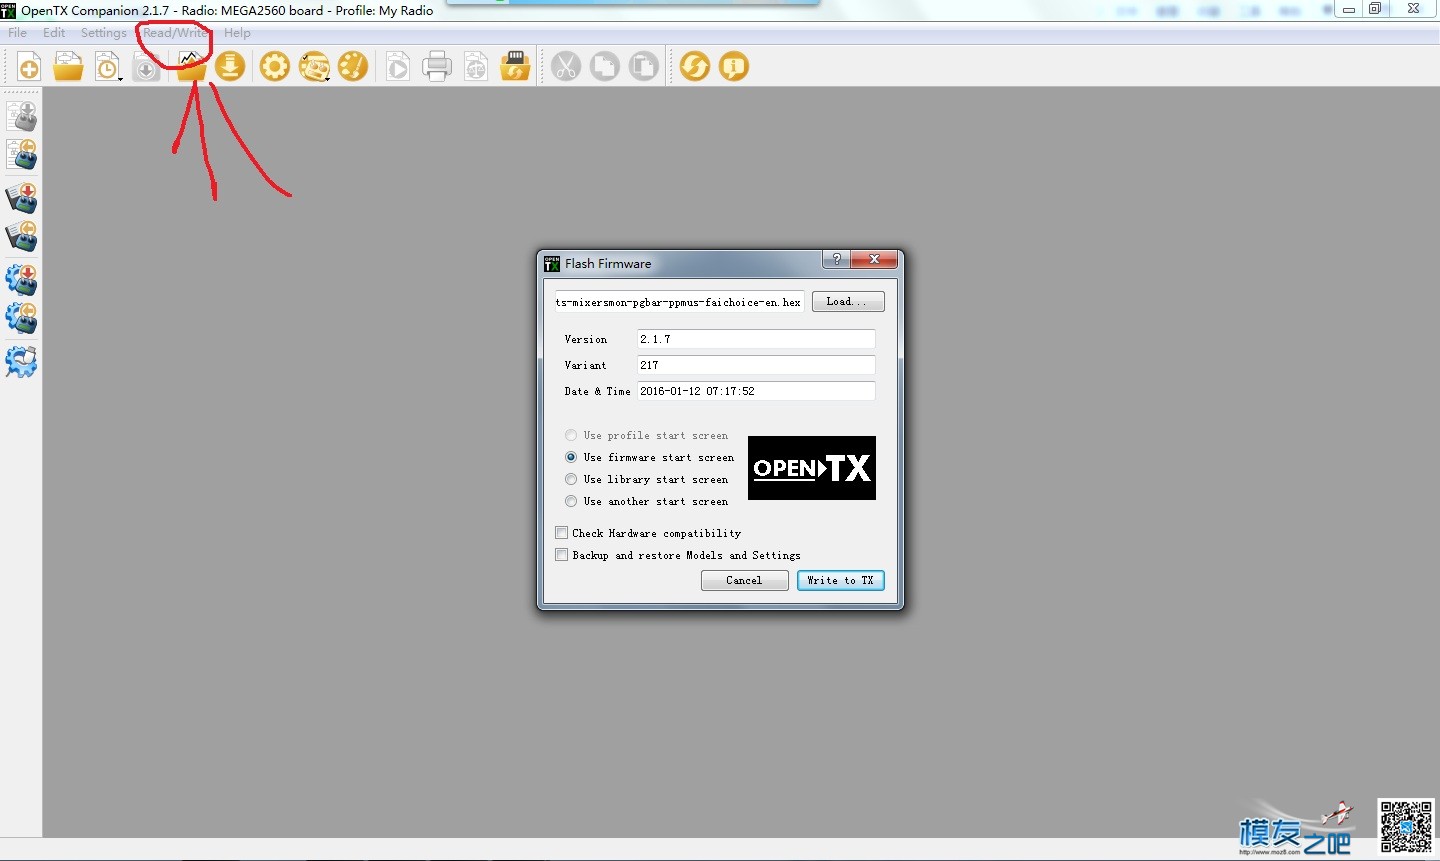Click the Print icon
The width and height of the screenshot is (1440, 861).
pos(437,66)
